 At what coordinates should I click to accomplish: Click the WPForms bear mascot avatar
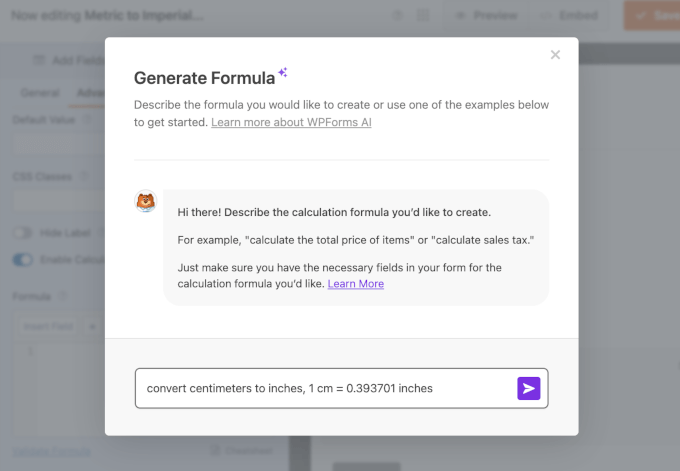(146, 203)
